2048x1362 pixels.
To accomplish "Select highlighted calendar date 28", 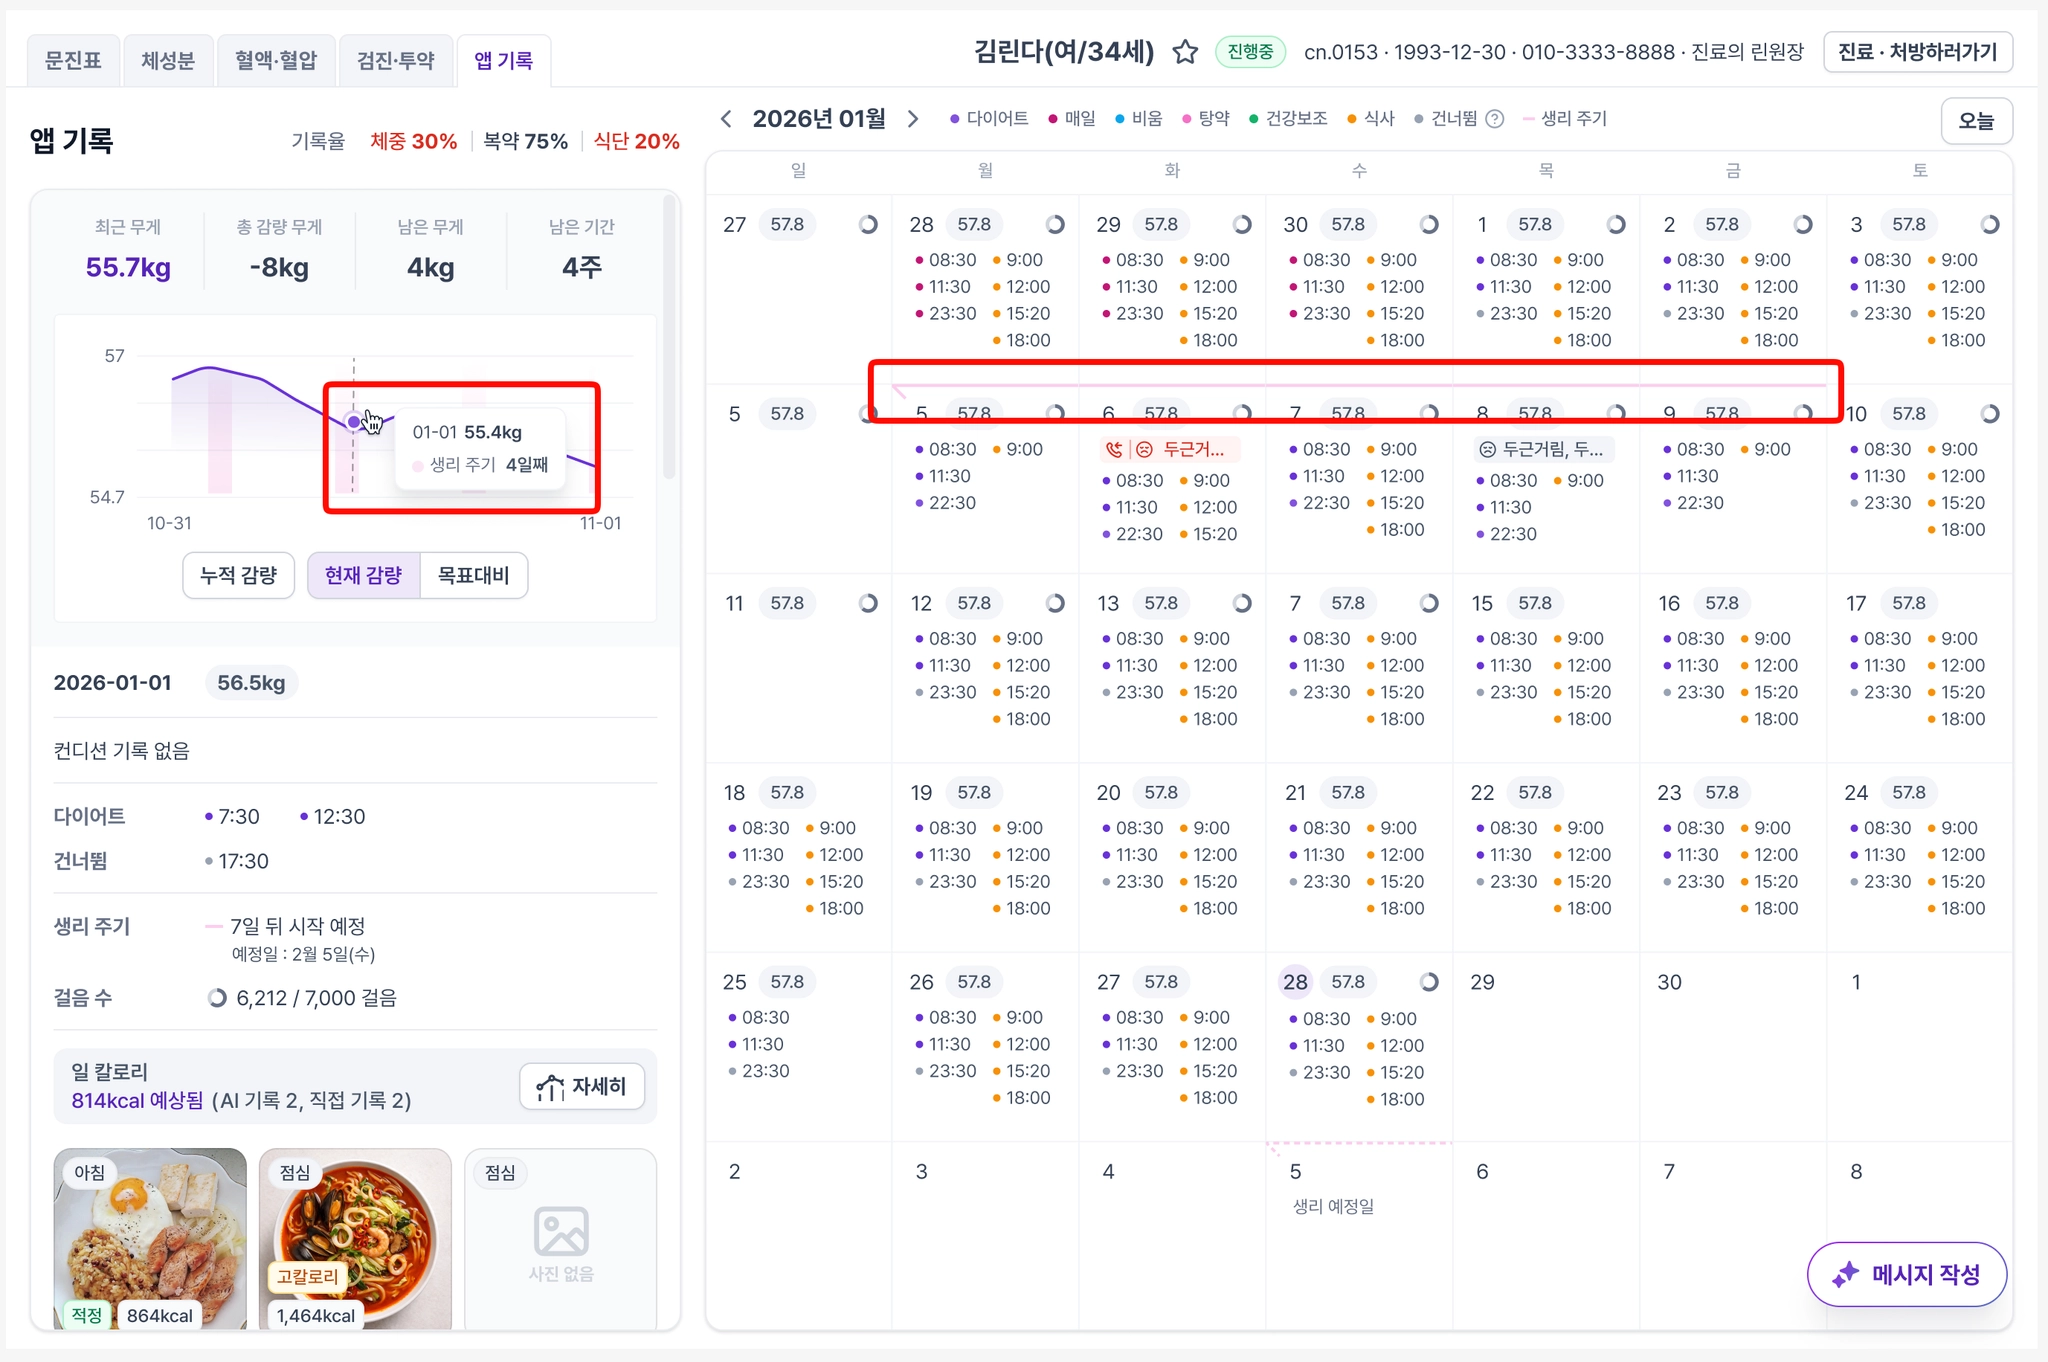I will pos(1295,982).
